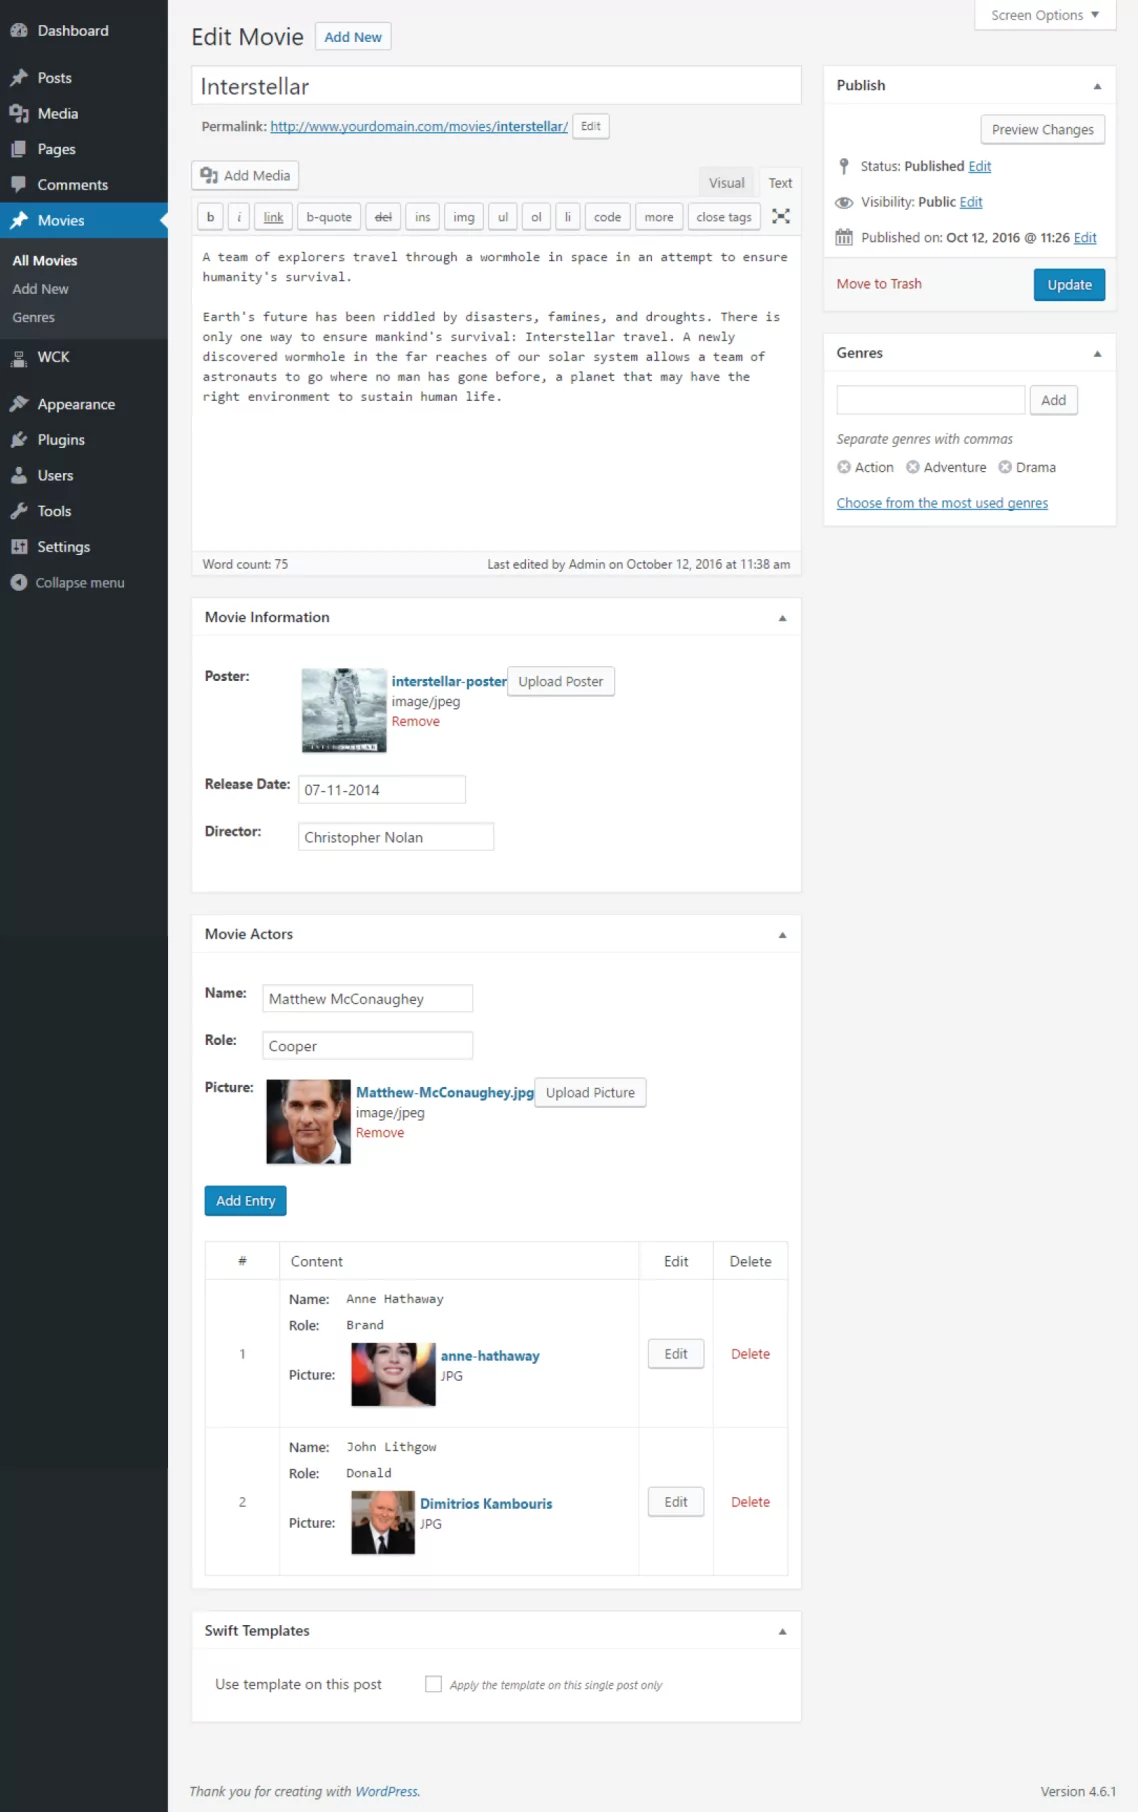This screenshot has width=1138, height=1812.
Task: Click the Collapse menu arrow icon
Action: [x=19, y=583]
